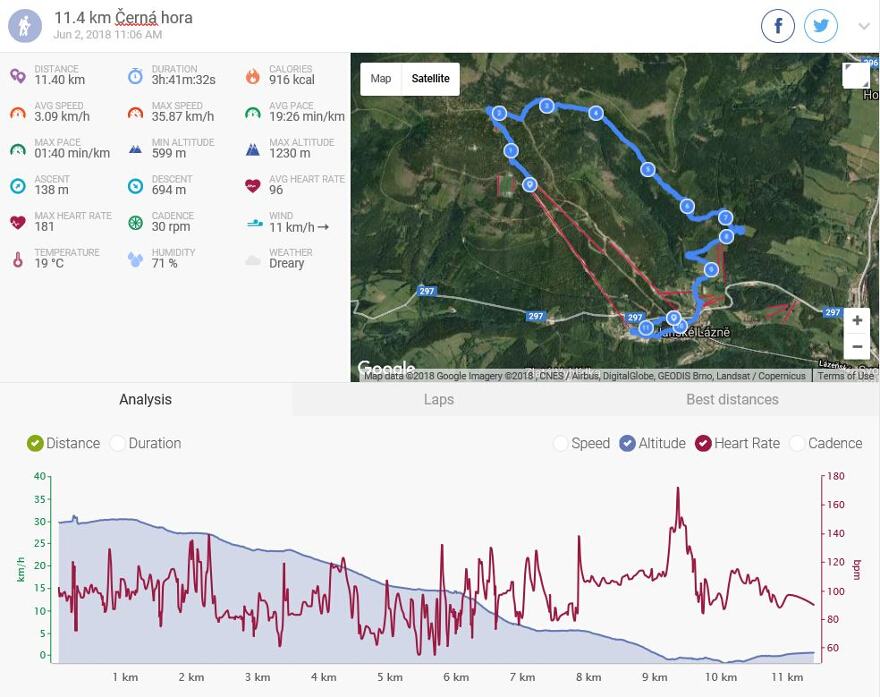
Task: Enable Speed series on chart
Action: coord(560,443)
